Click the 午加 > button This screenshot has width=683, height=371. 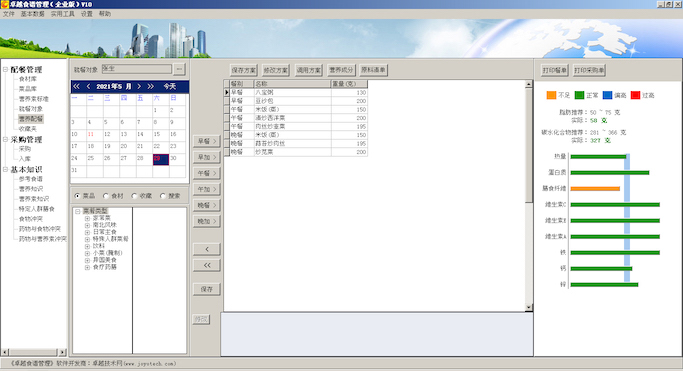pyautogui.click(x=207, y=189)
